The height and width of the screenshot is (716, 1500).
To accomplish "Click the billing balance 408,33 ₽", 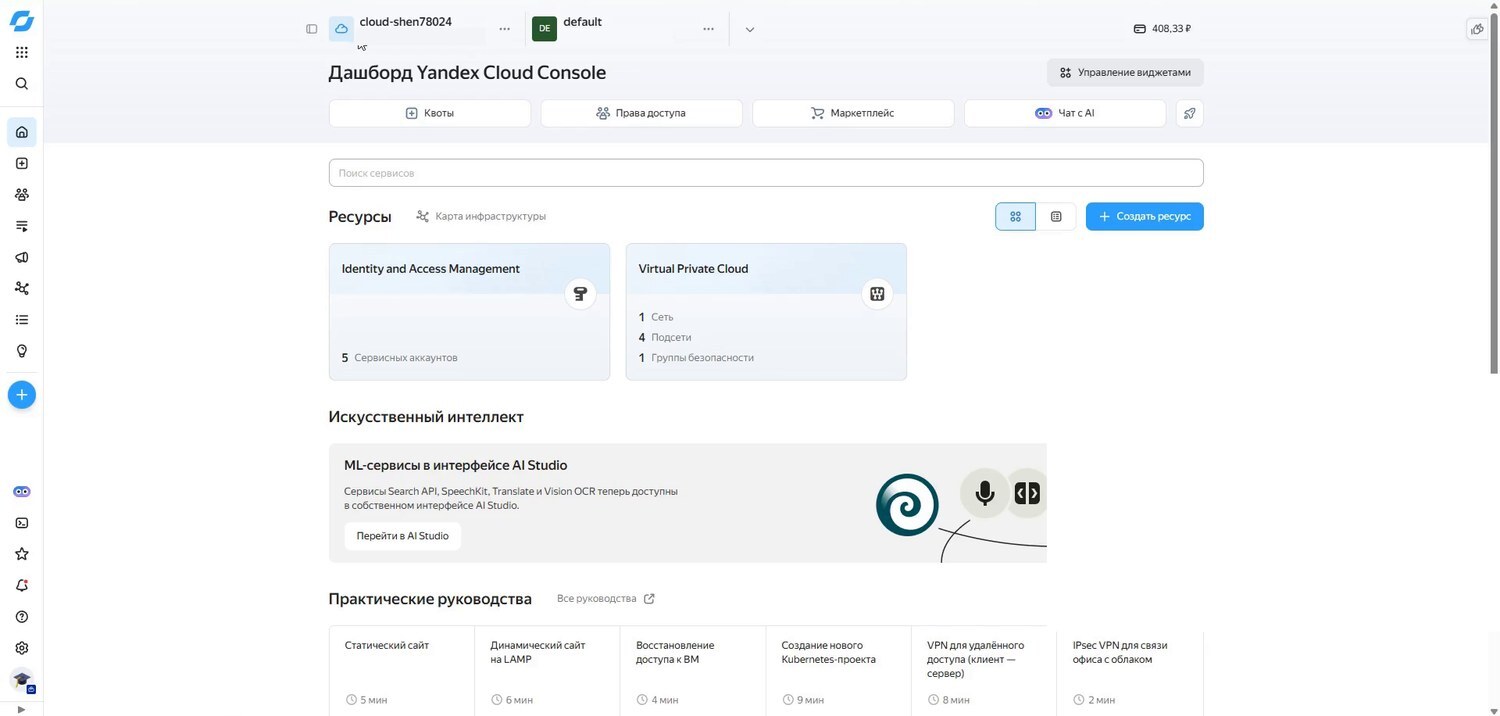I will tap(1162, 29).
